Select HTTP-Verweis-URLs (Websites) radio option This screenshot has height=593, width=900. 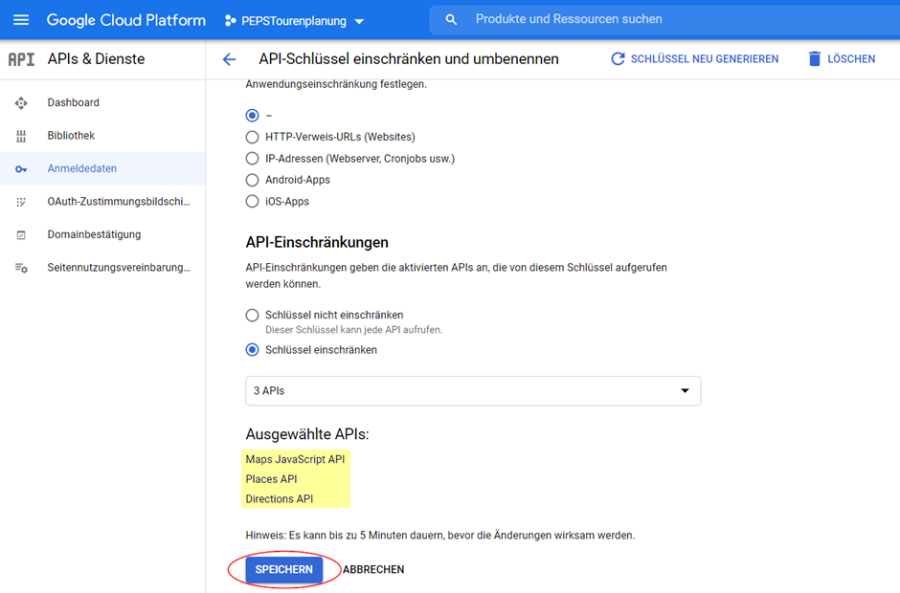point(252,137)
